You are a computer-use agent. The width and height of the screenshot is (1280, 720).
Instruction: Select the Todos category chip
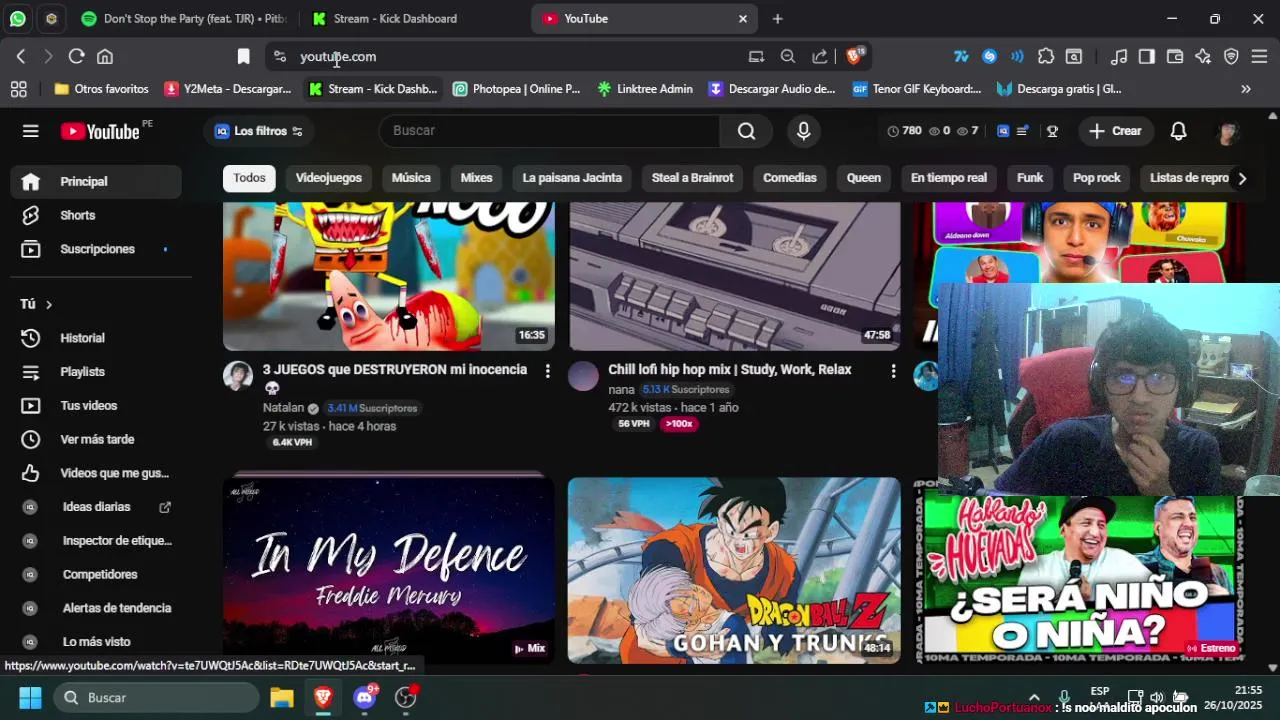click(249, 178)
